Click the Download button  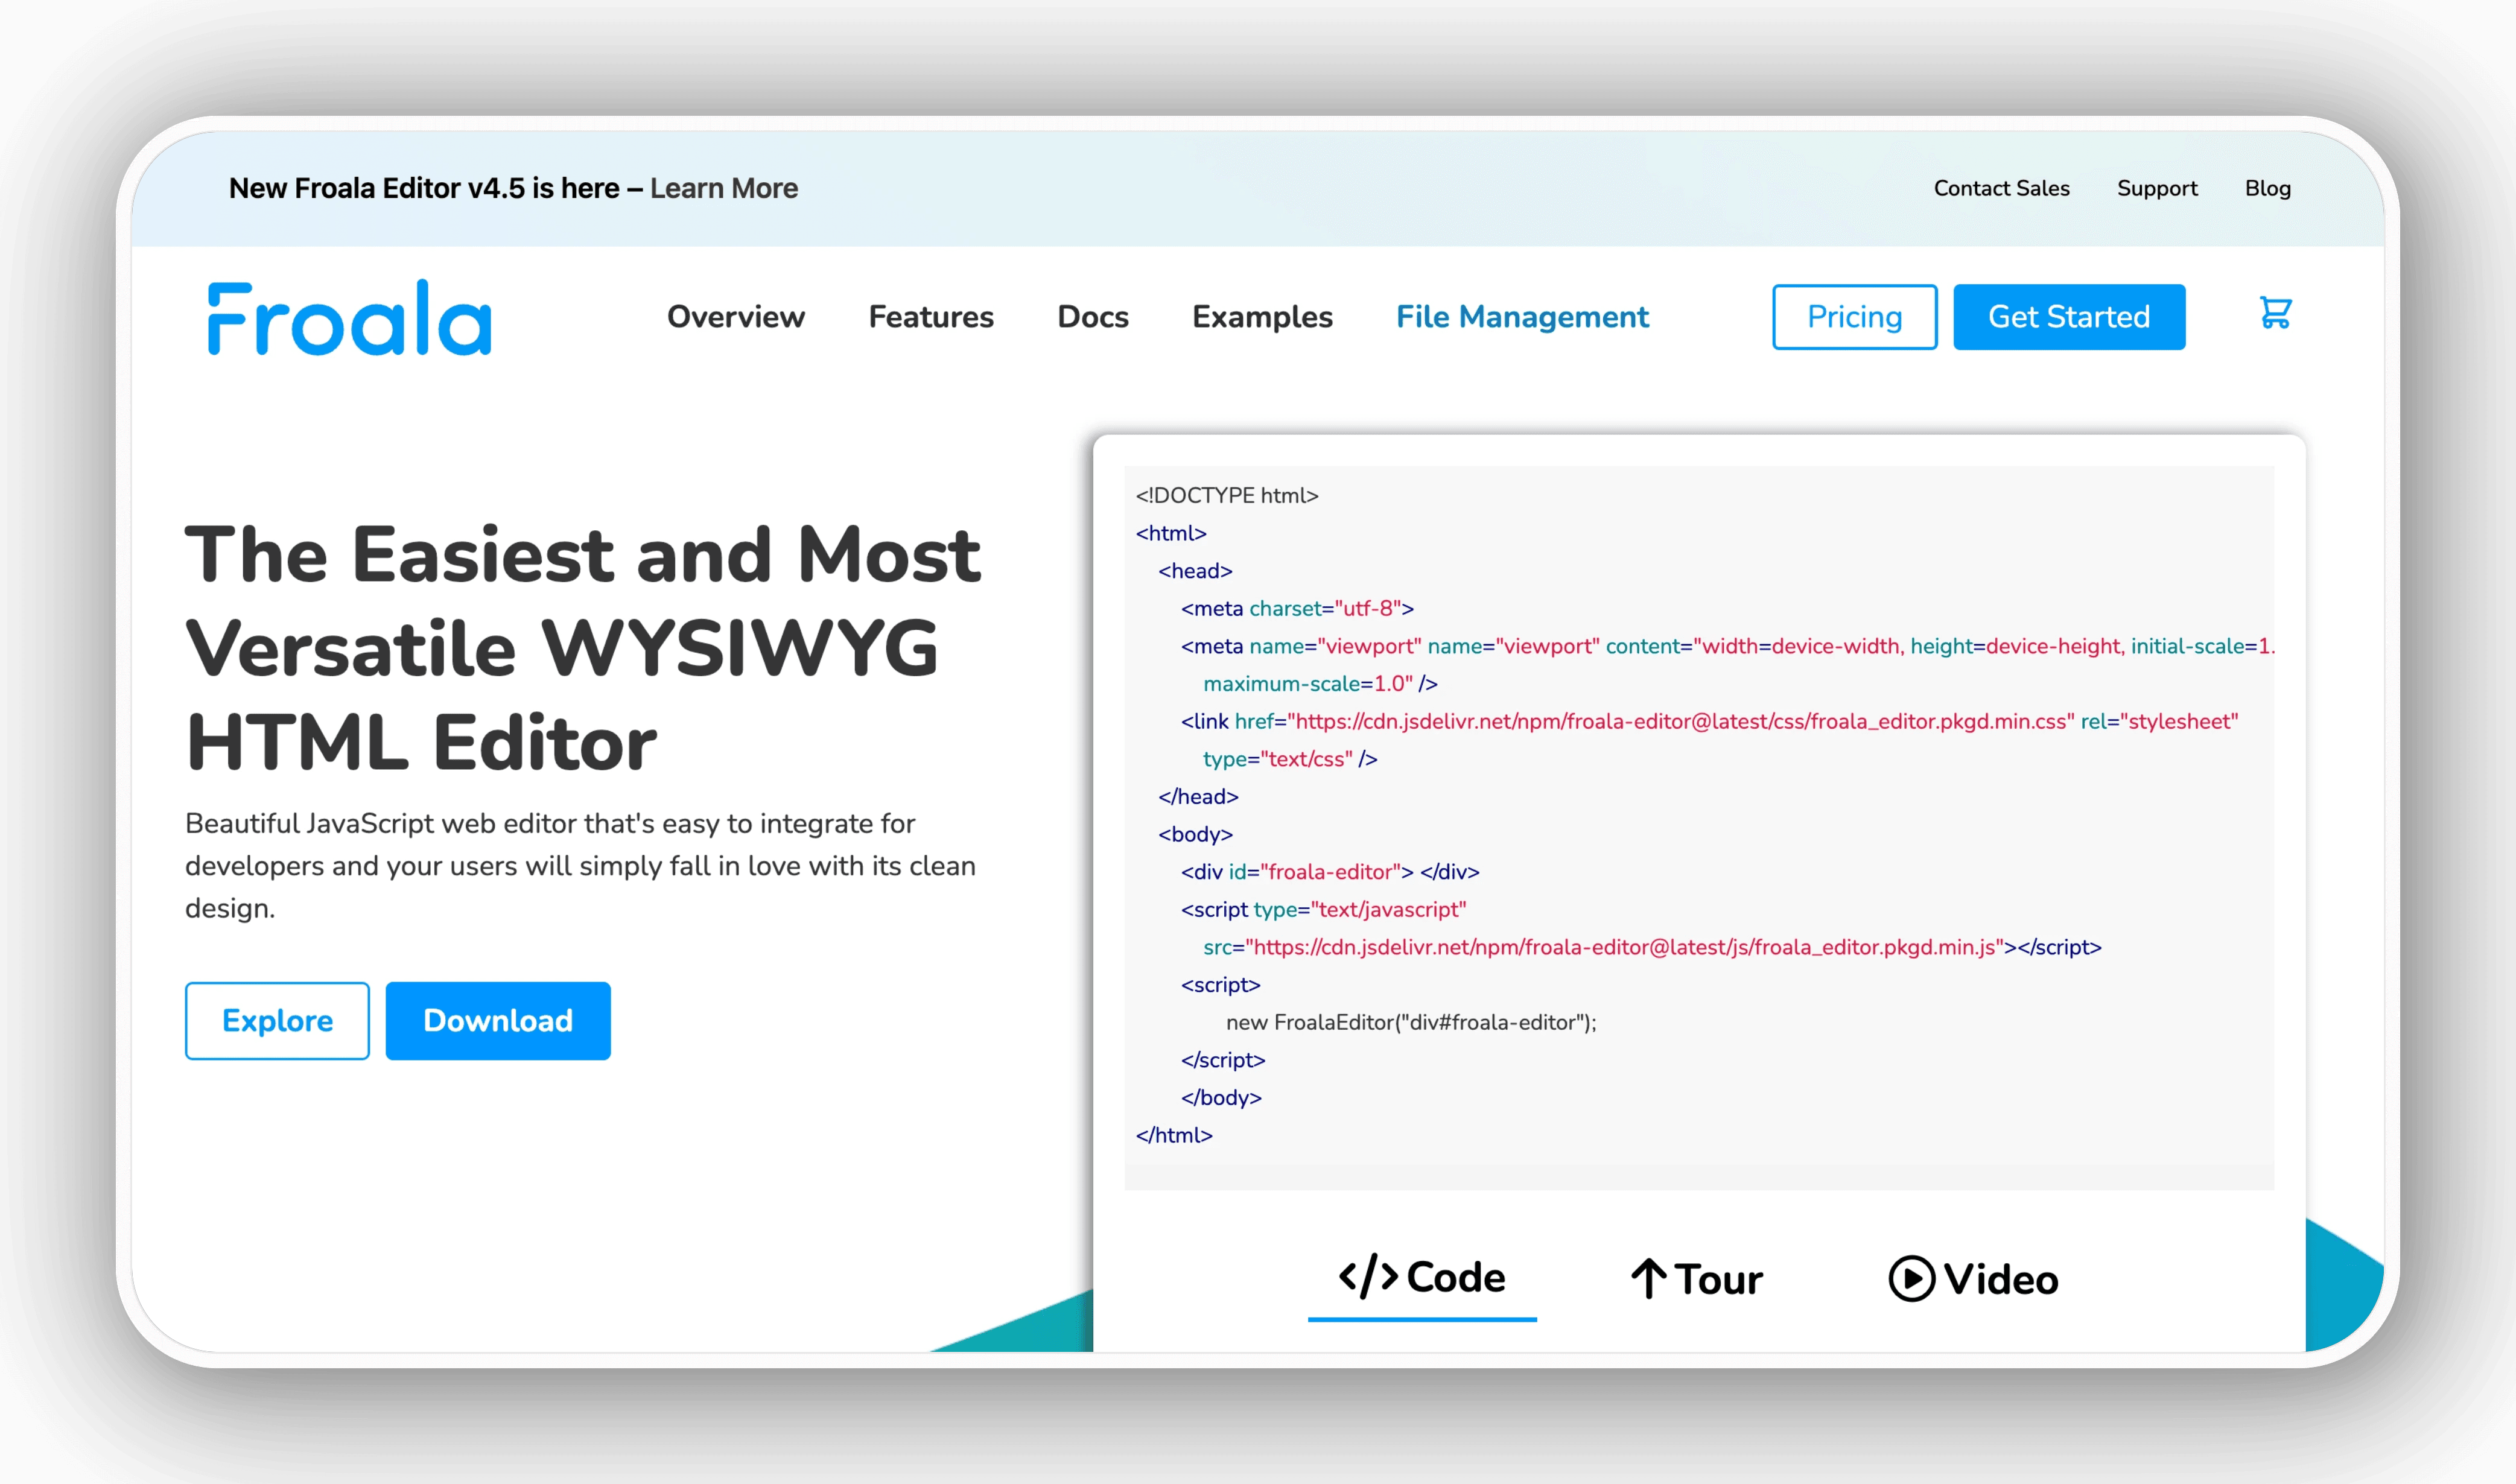pyautogui.click(x=497, y=1020)
